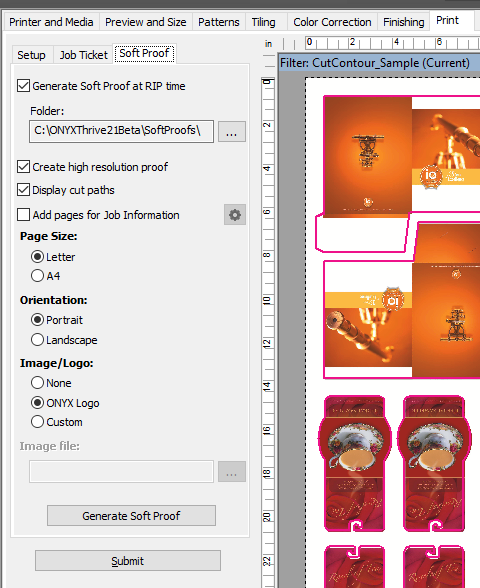The image size is (480, 588).
Task: Switch to Printer and Media tab
Action: [51, 22]
